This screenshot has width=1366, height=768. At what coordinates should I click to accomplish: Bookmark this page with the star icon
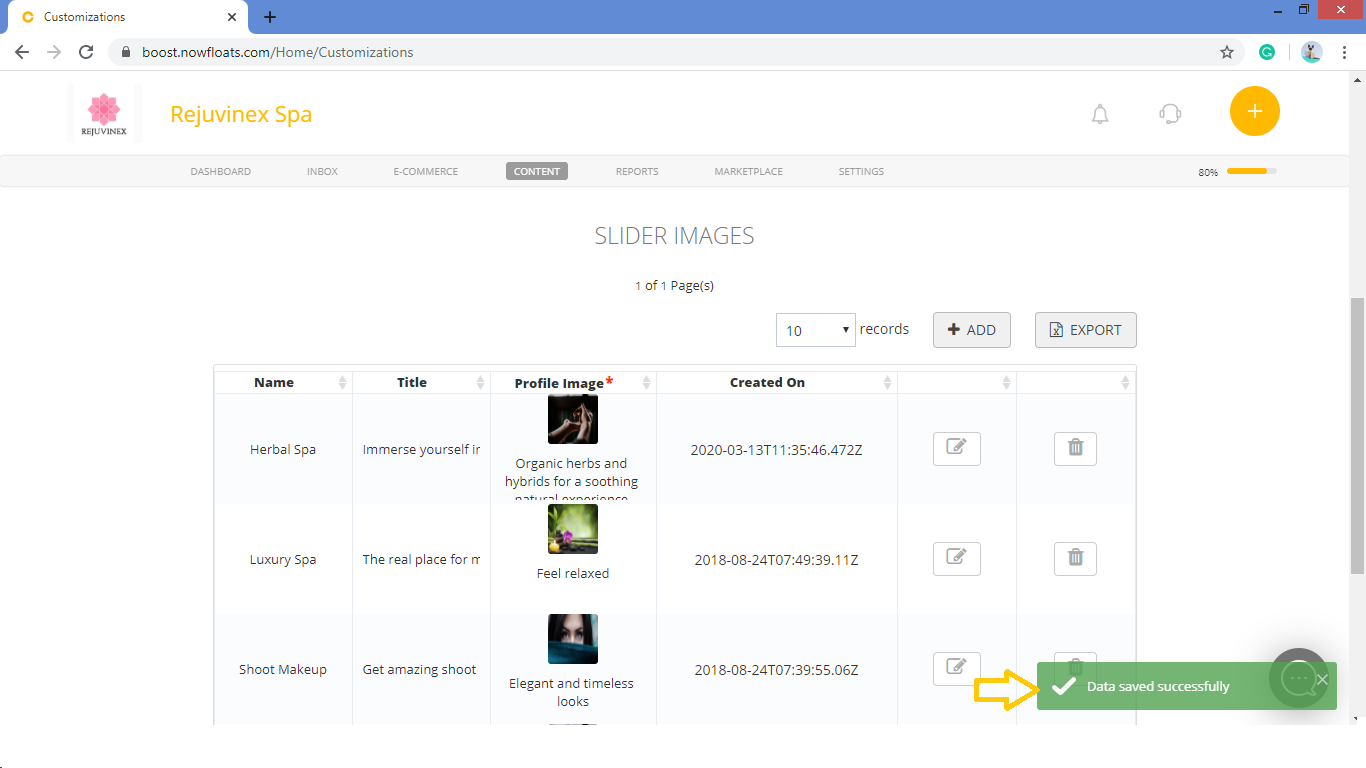point(1227,52)
